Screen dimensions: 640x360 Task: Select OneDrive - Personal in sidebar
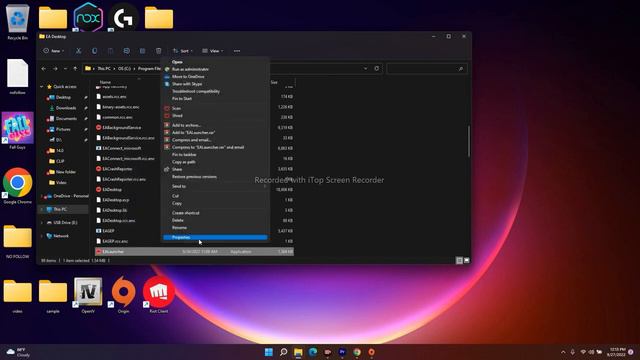(67, 196)
